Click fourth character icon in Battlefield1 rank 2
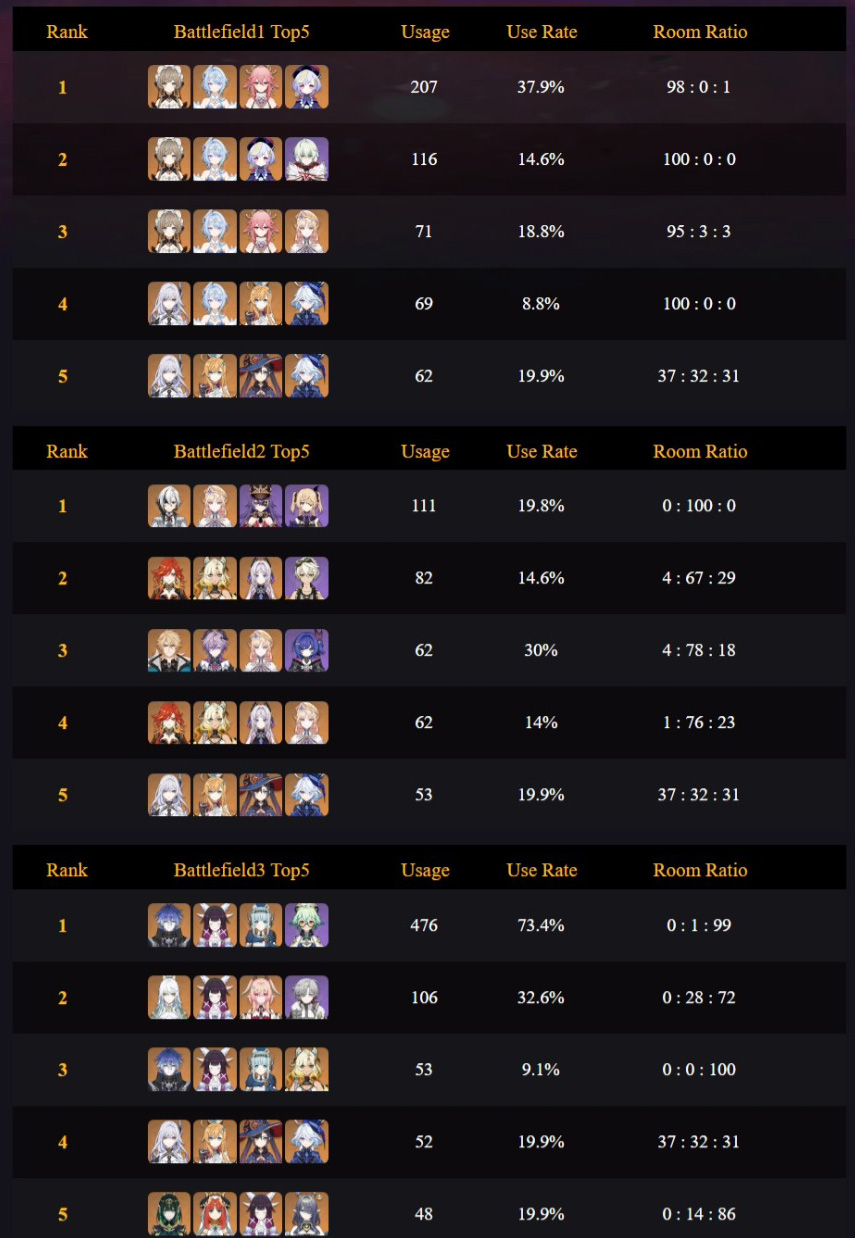Viewport: 855px width, 1238px height. pyautogui.click(x=307, y=159)
